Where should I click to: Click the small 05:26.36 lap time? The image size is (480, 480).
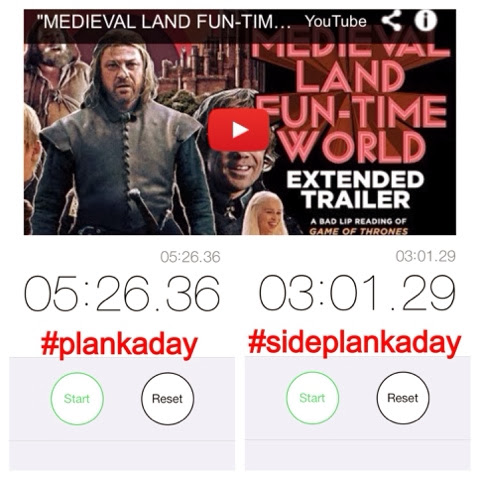pyautogui.click(x=190, y=257)
